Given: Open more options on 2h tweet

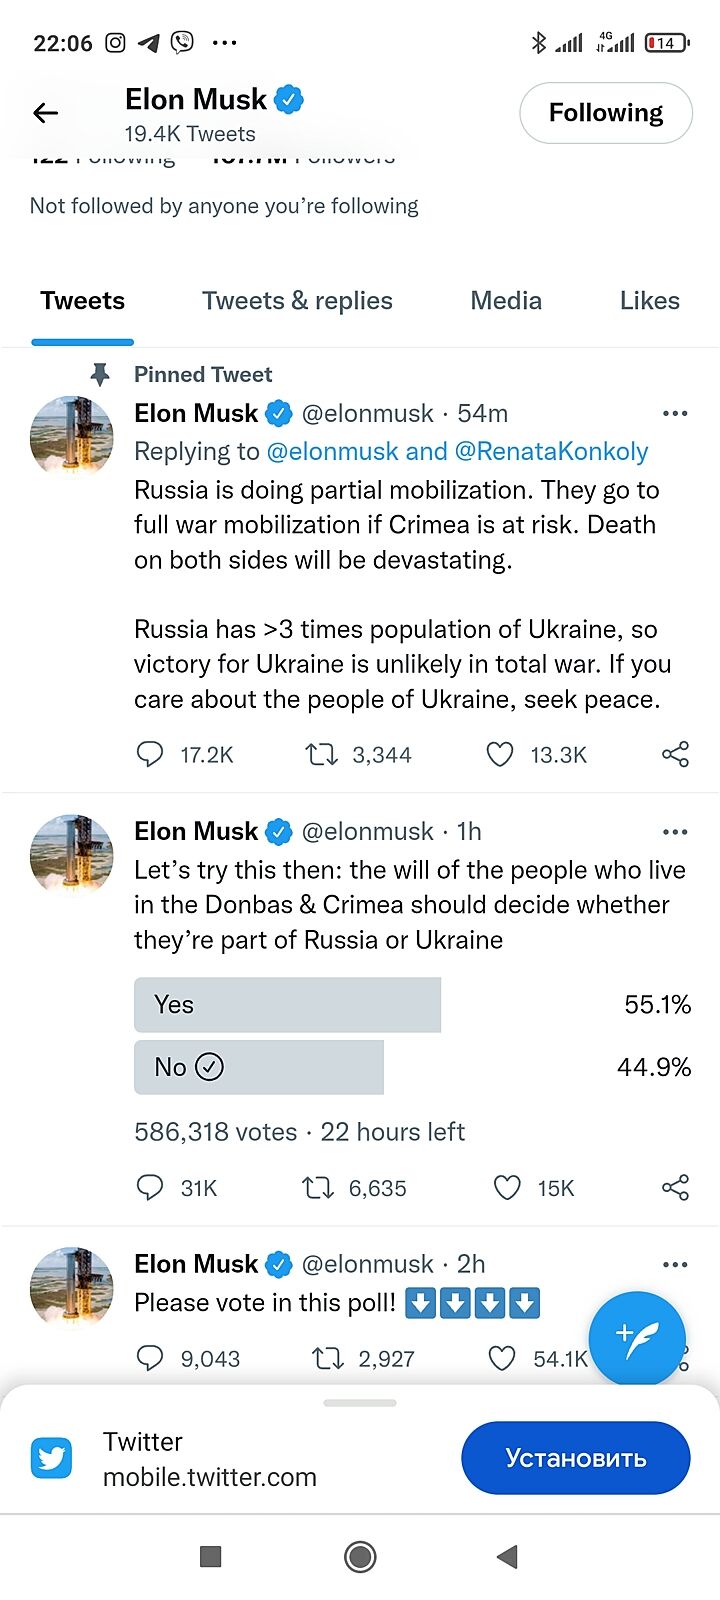Looking at the screenshot, I should (676, 1264).
